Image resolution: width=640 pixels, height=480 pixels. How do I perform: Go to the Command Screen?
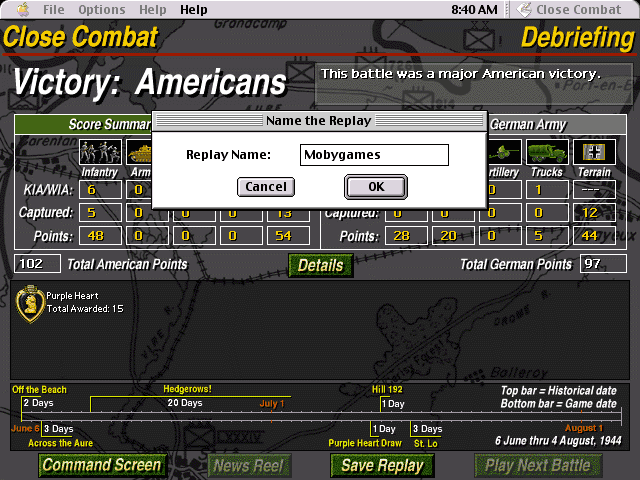tap(102, 465)
